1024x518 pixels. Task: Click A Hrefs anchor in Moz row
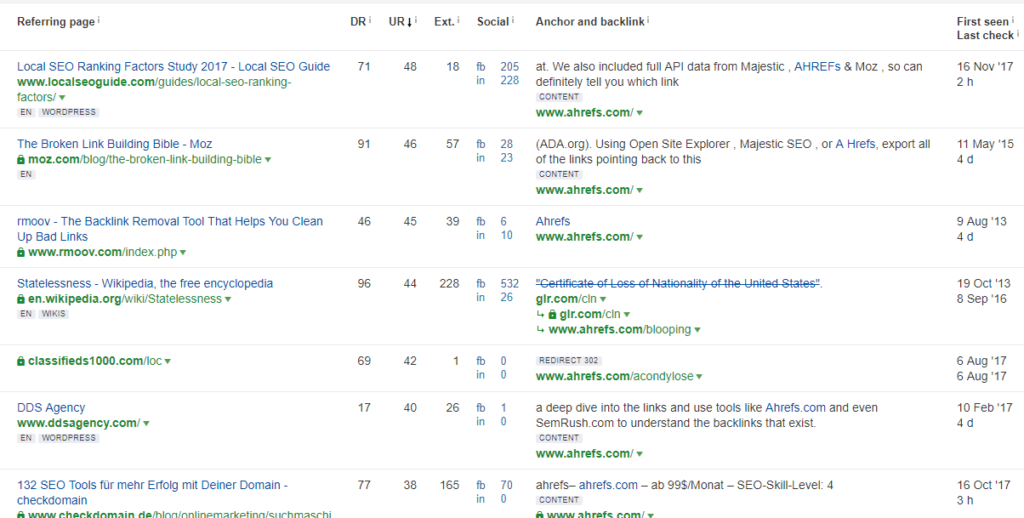856,144
